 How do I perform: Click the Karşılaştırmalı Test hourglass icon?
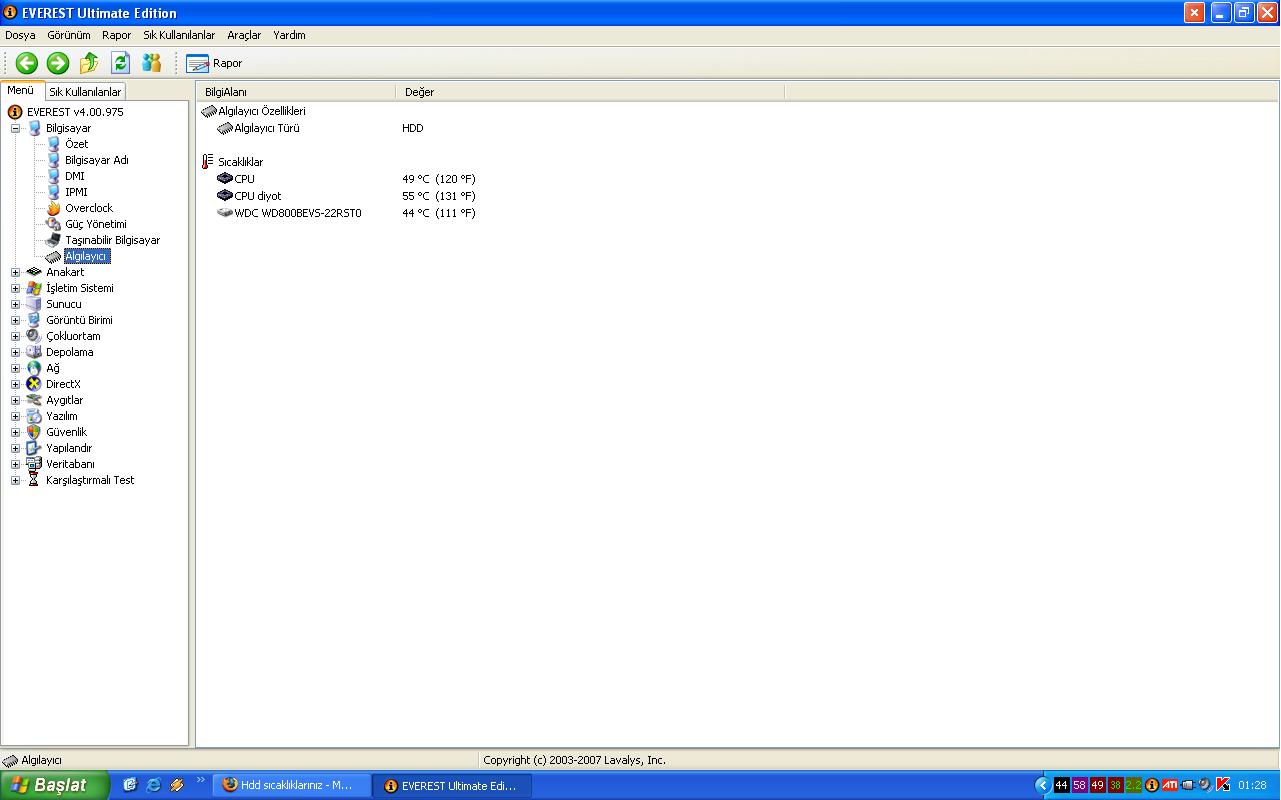pyautogui.click(x=34, y=480)
